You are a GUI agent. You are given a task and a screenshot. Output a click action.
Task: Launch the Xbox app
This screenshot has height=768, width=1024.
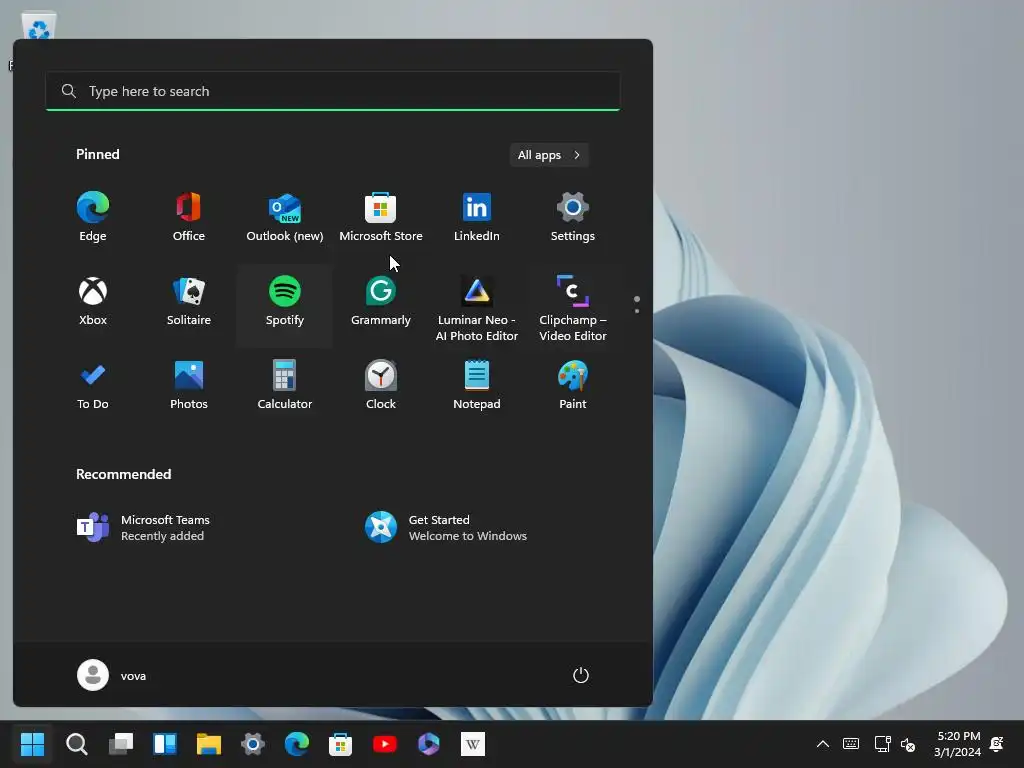pos(93,301)
